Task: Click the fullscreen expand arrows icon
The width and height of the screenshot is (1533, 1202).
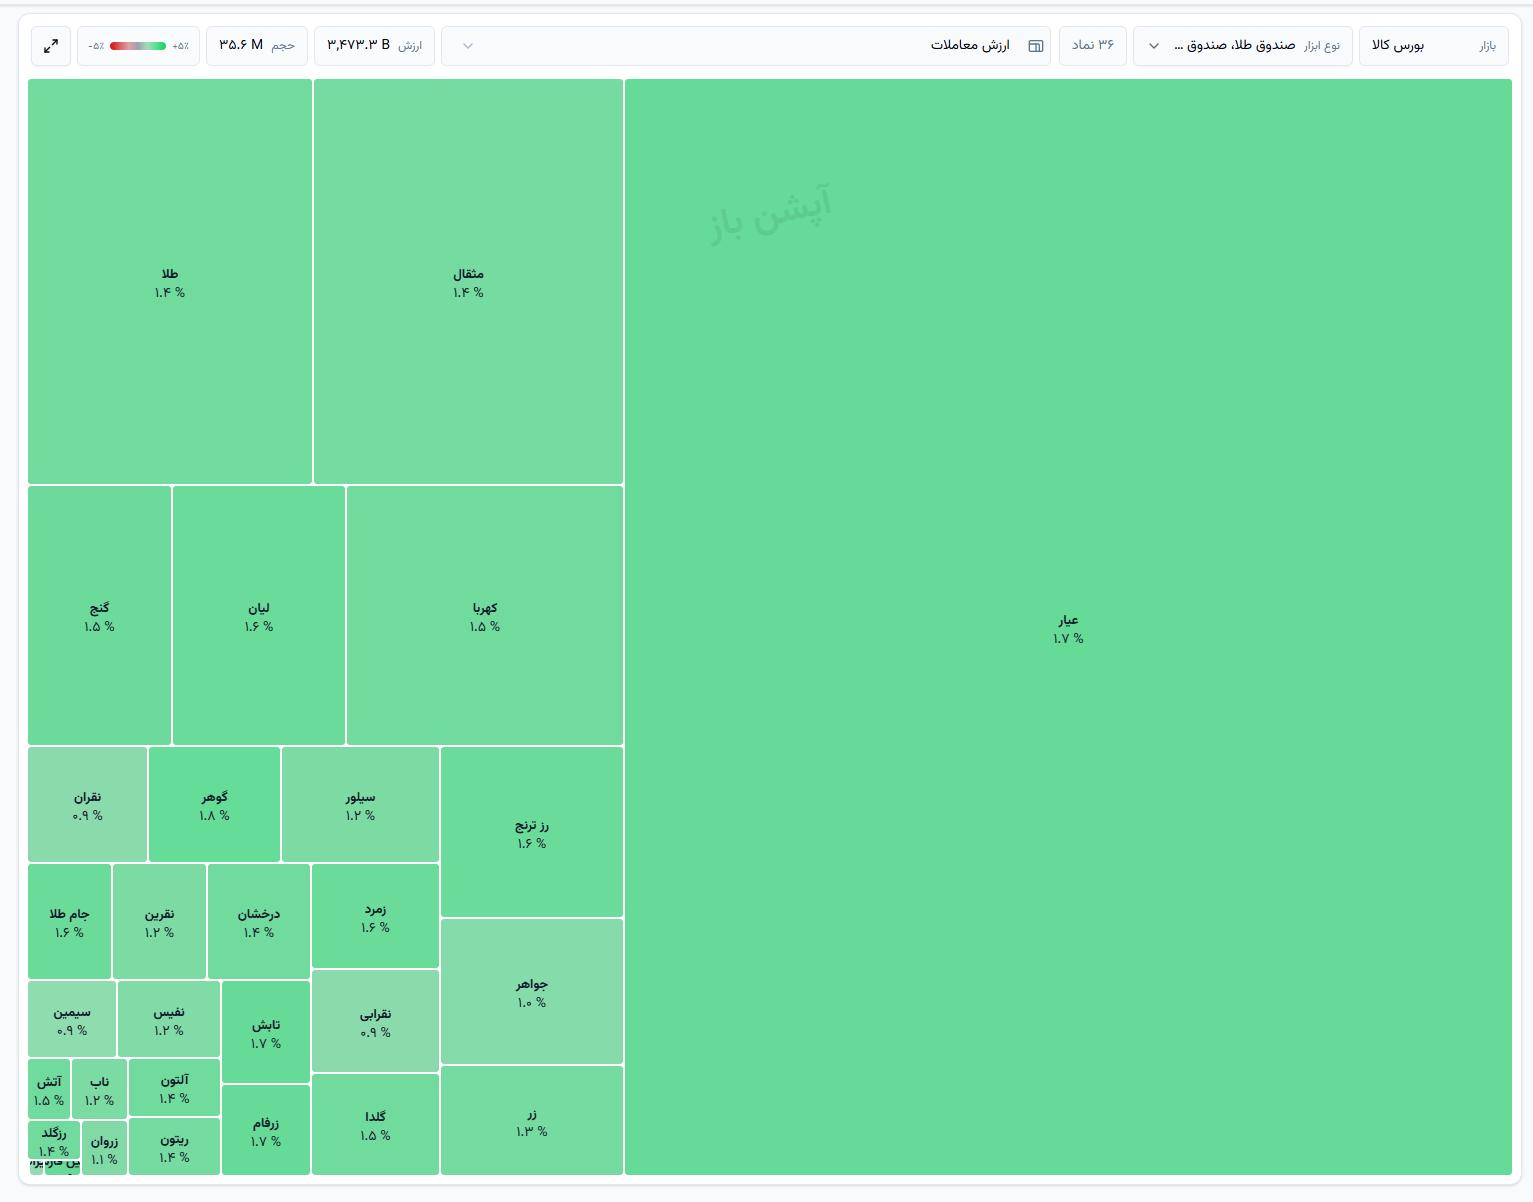Action: tap(51, 46)
